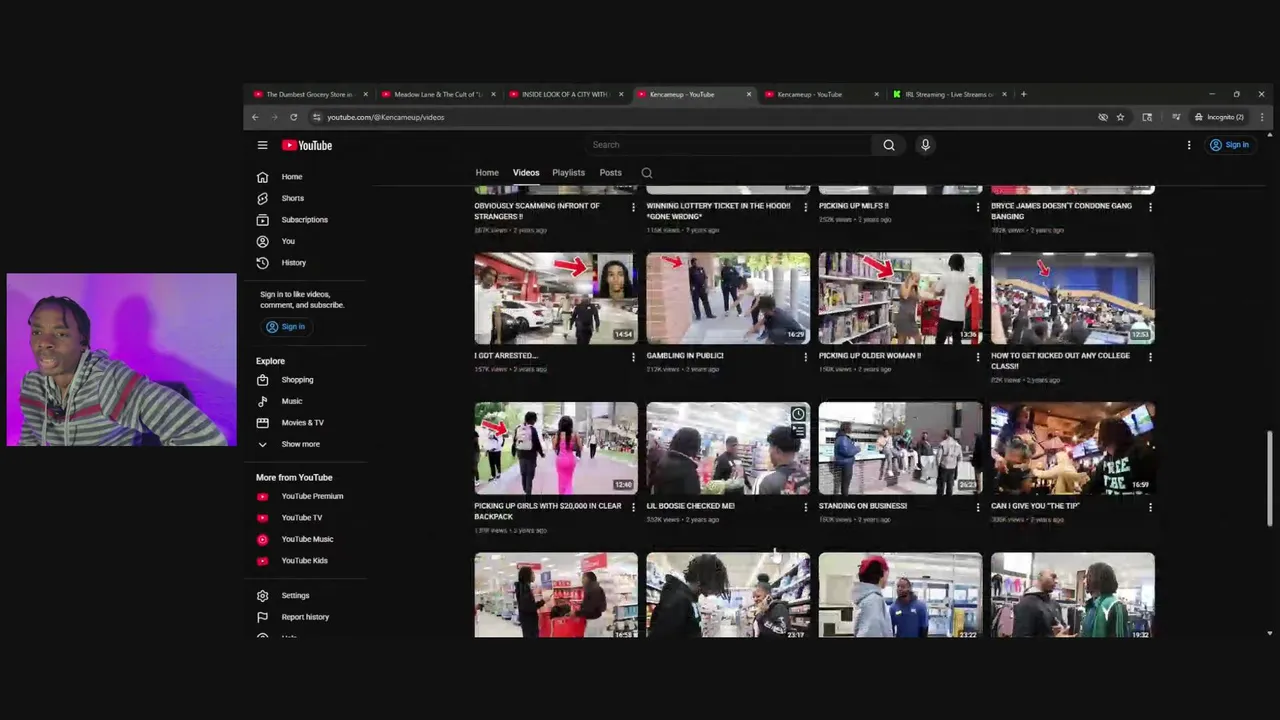
Task: Open 'I GOT ARRESTED...' video thumbnail
Action: click(x=556, y=298)
